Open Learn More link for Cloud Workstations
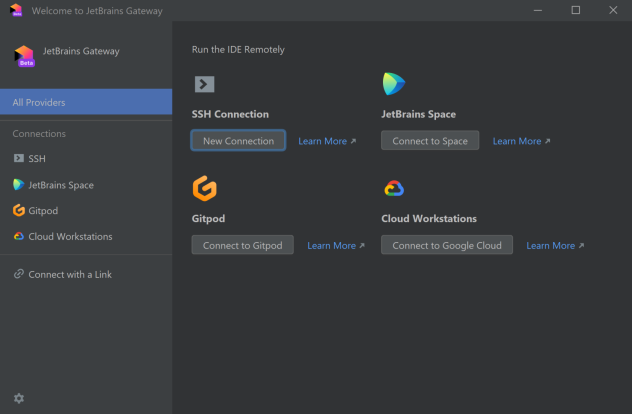 click(x=555, y=245)
